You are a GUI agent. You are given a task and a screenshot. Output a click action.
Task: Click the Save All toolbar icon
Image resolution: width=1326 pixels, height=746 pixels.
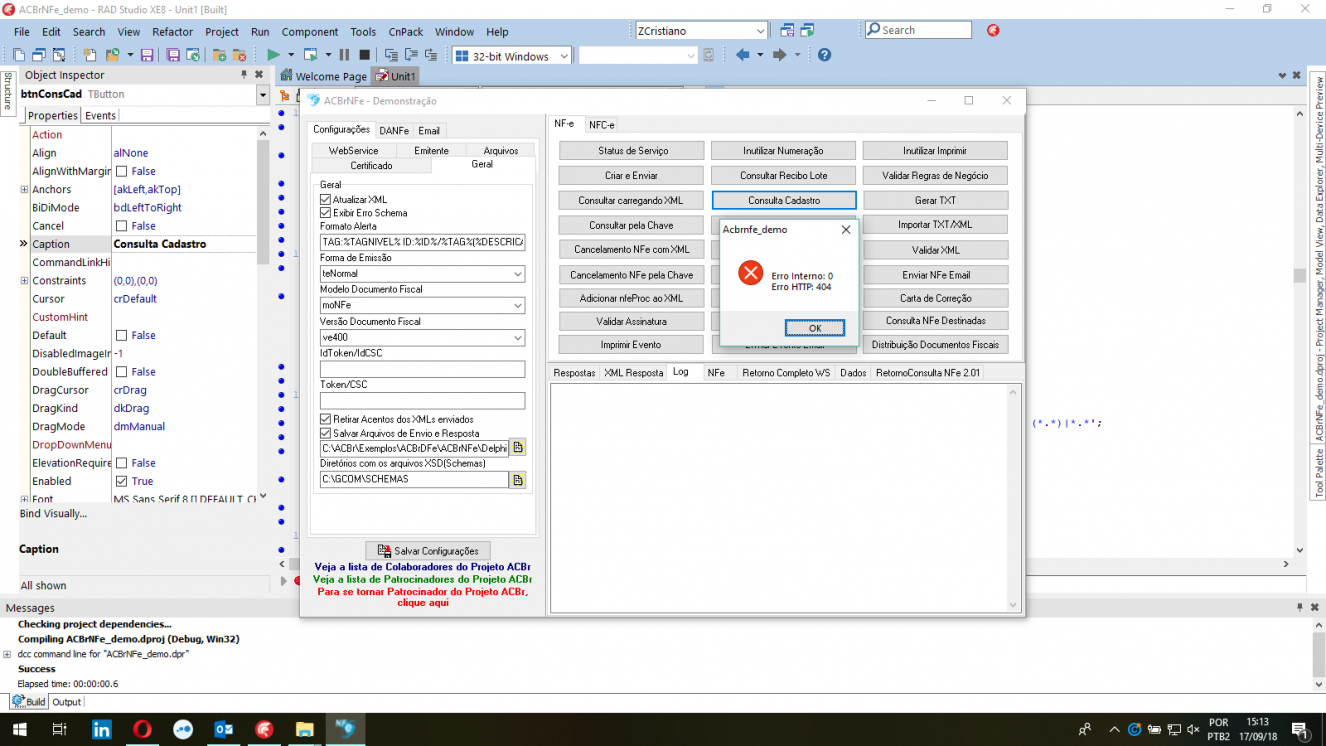[173, 56]
